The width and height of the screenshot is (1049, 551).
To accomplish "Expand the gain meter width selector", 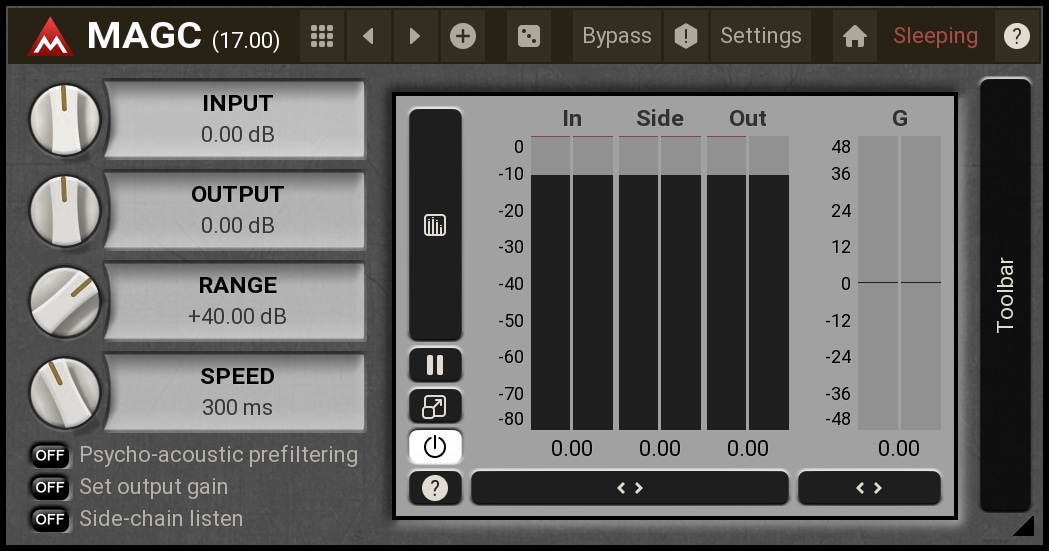I will [869, 488].
